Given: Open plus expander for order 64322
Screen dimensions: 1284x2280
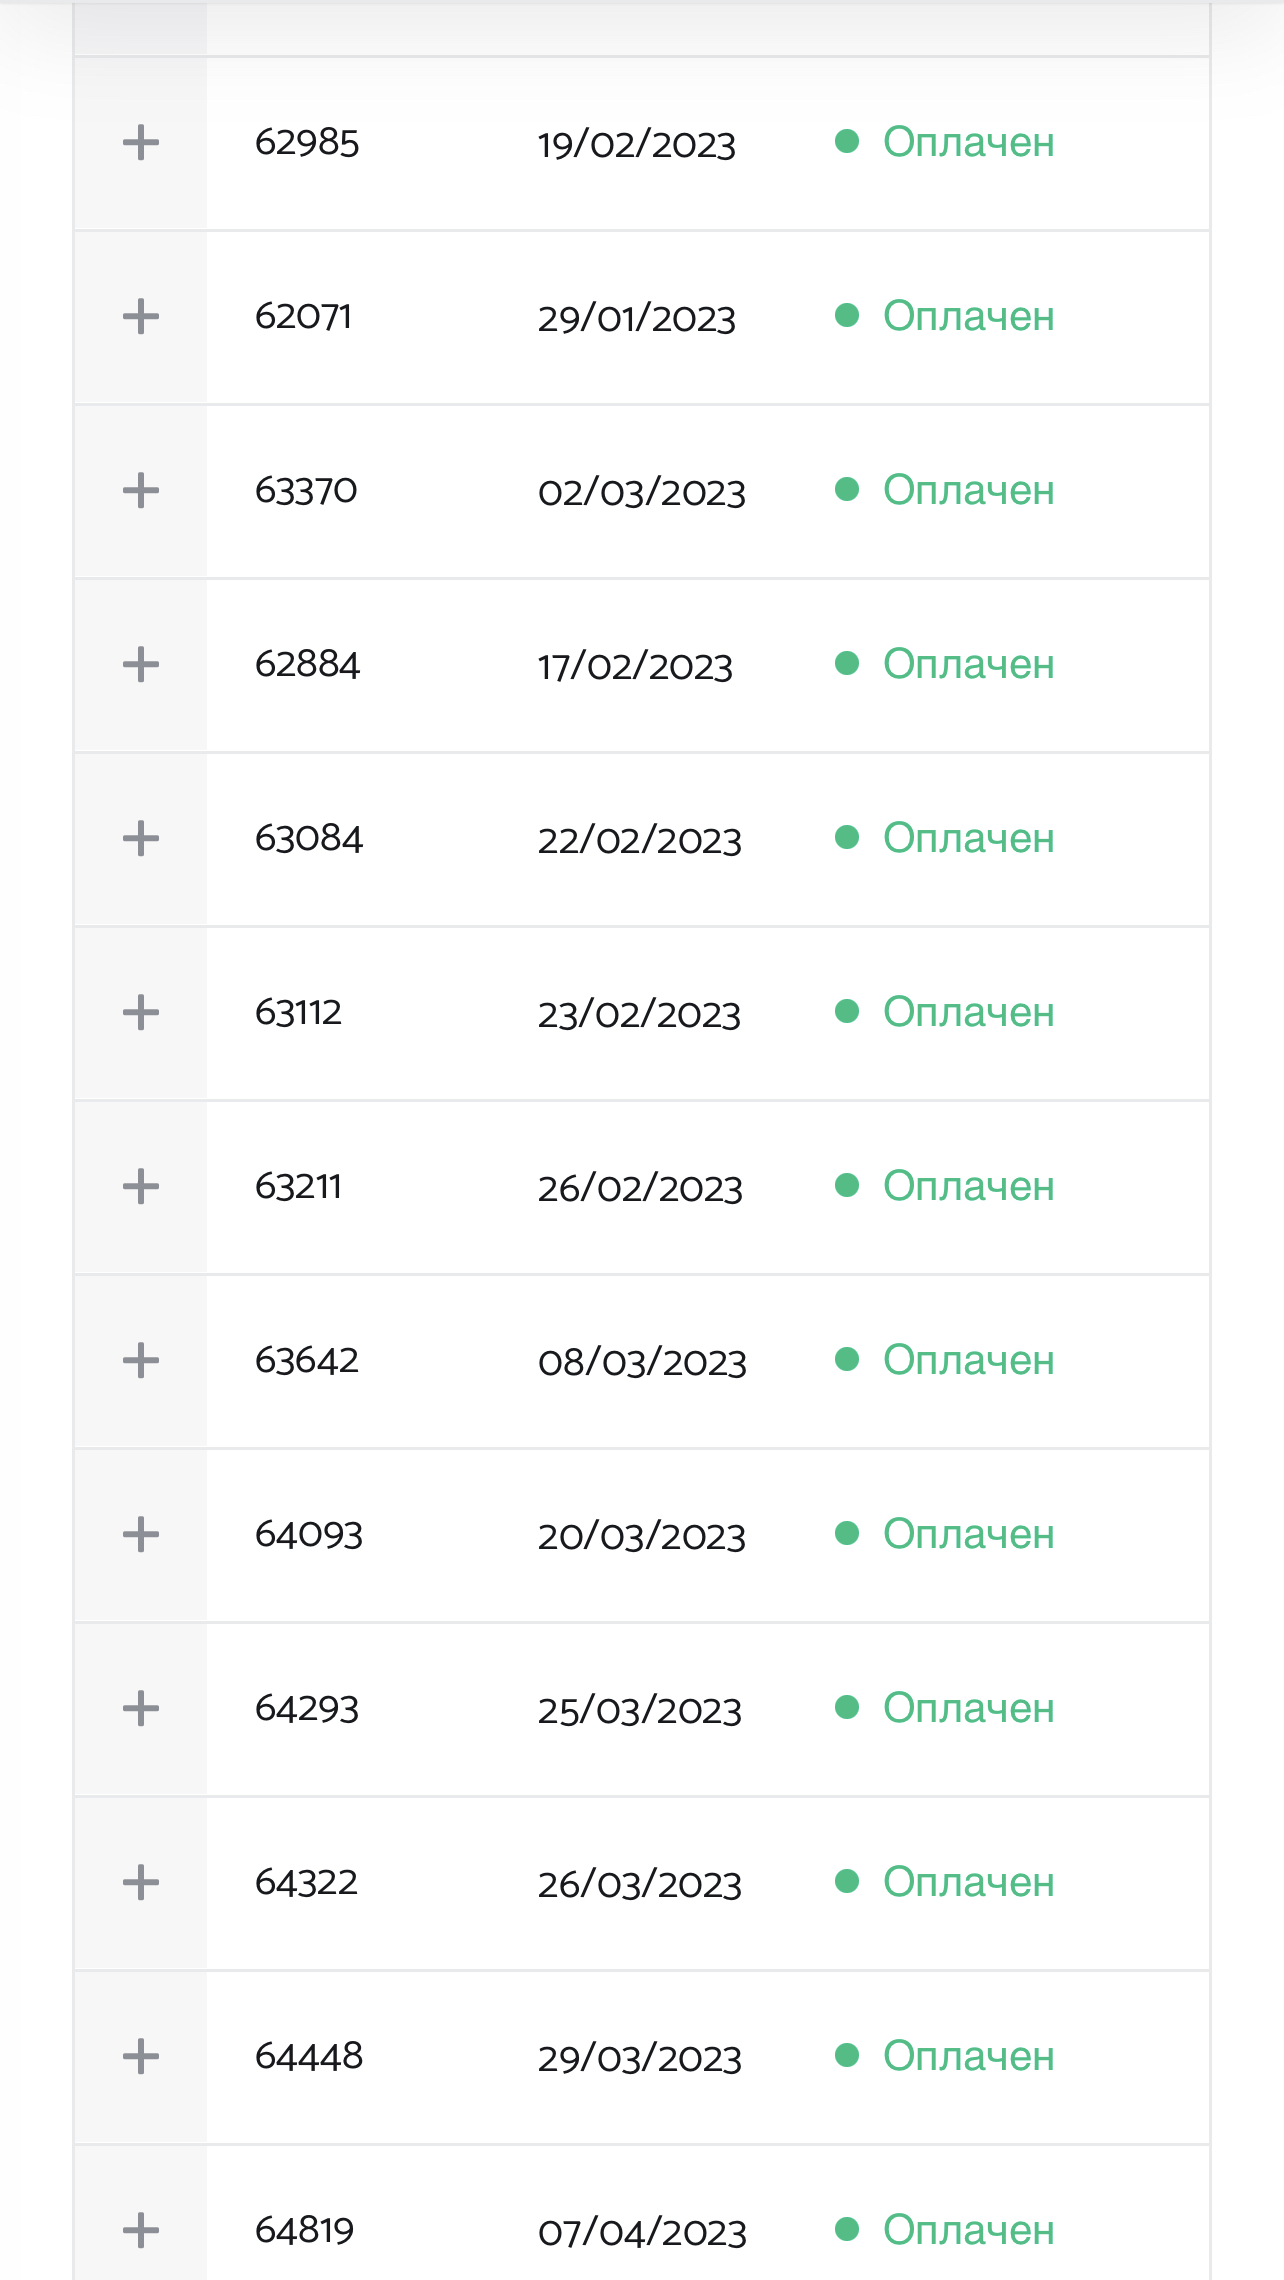Looking at the screenshot, I should 141,1883.
